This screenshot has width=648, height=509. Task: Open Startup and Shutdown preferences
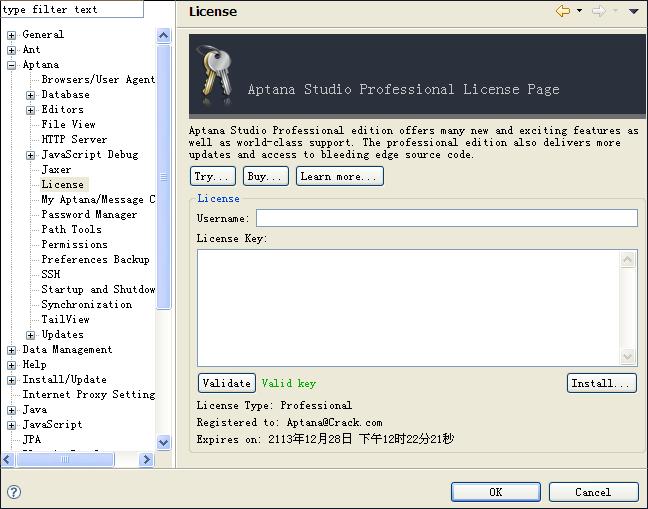pyautogui.click(x=98, y=289)
